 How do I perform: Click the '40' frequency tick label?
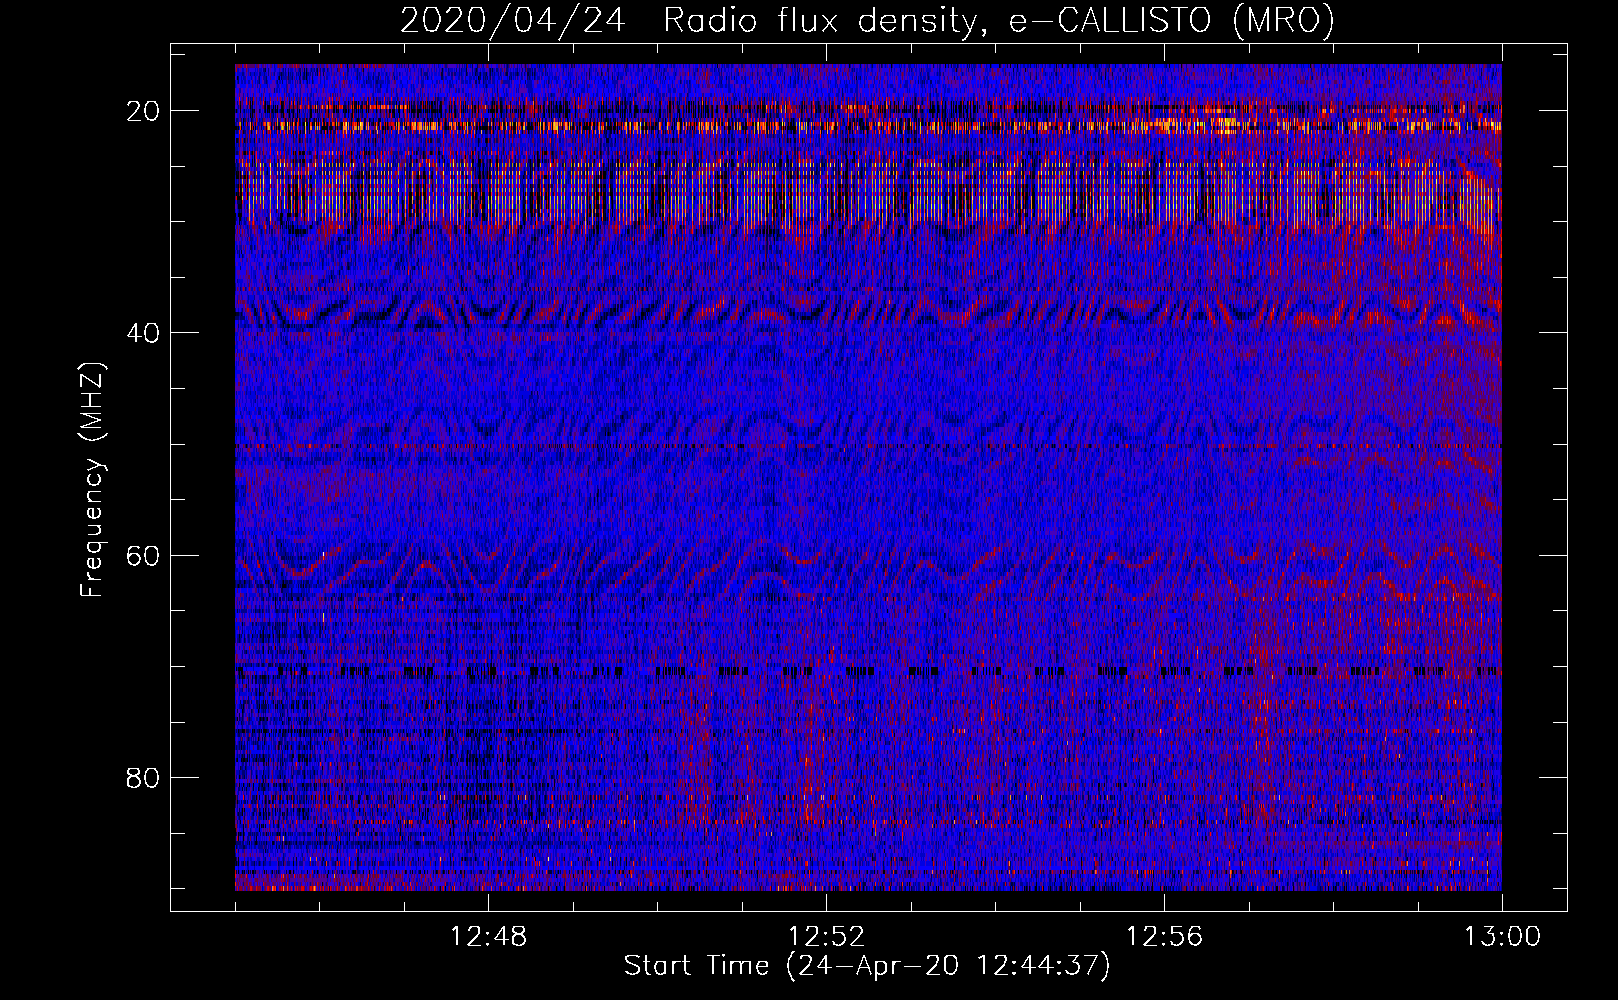pyautogui.click(x=143, y=333)
